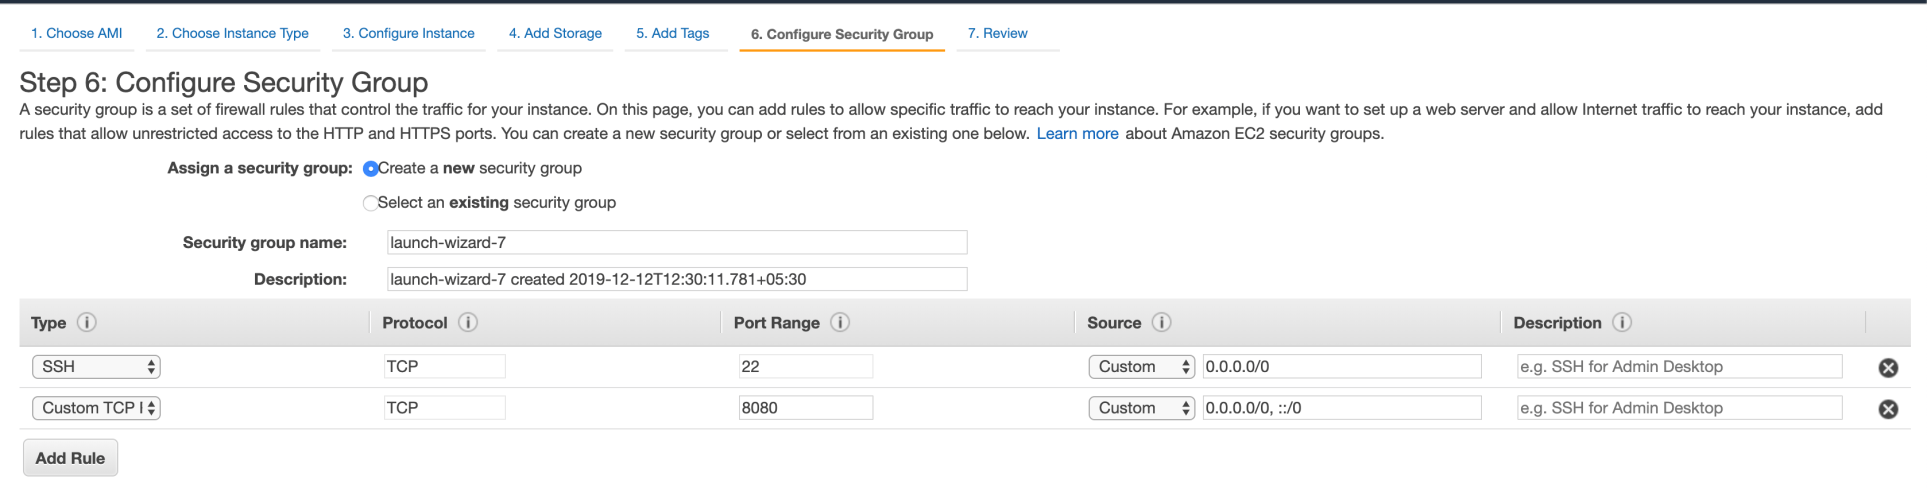This screenshot has width=1927, height=488.
Task: Follow the Learn more link
Action: pyautogui.click(x=1077, y=133)
